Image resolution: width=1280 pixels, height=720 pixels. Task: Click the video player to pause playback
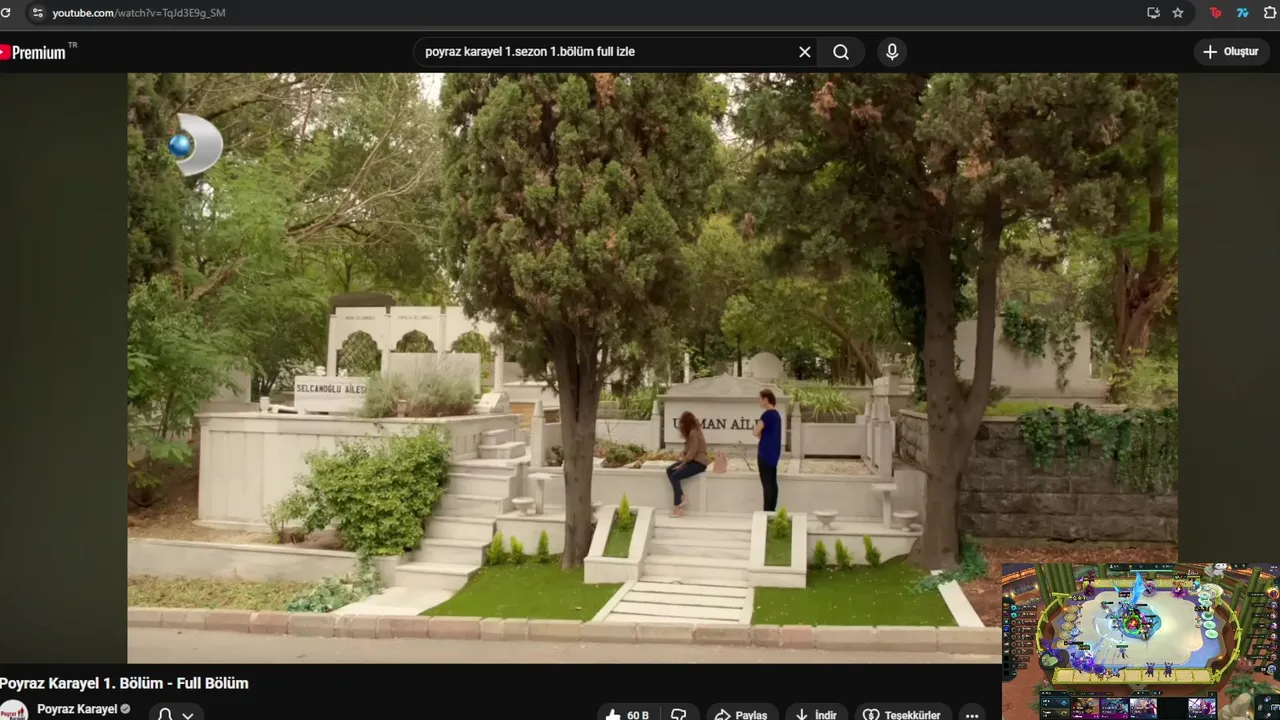coord(652,367)
